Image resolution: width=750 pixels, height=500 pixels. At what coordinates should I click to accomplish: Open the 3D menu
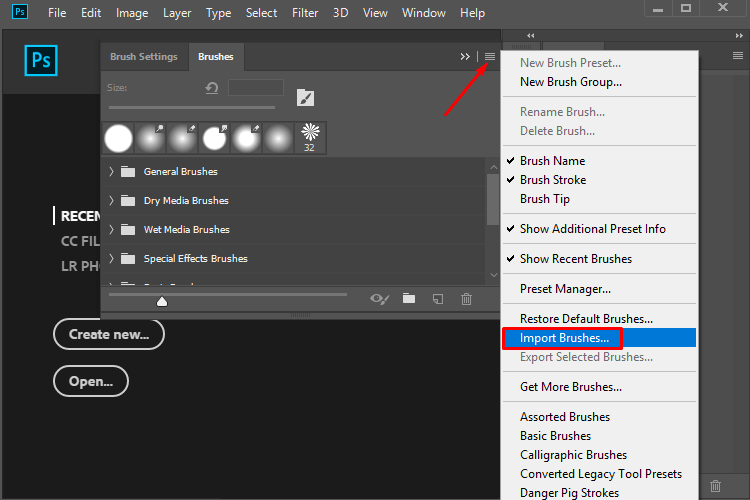point(340,13)
